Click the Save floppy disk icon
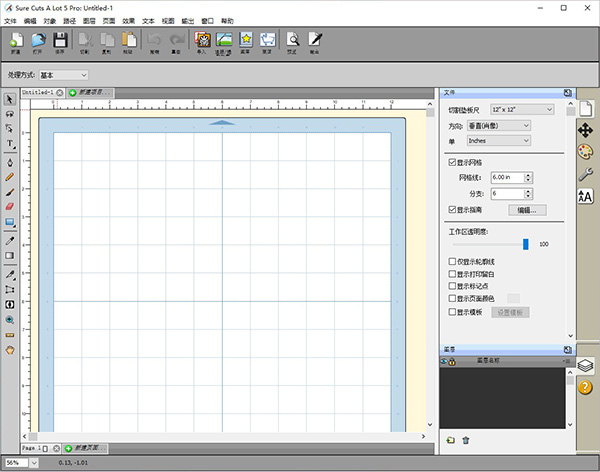Image resolution: width=600 pixels, height=472 pixels. pyautogui.click(x=60, y=40)
